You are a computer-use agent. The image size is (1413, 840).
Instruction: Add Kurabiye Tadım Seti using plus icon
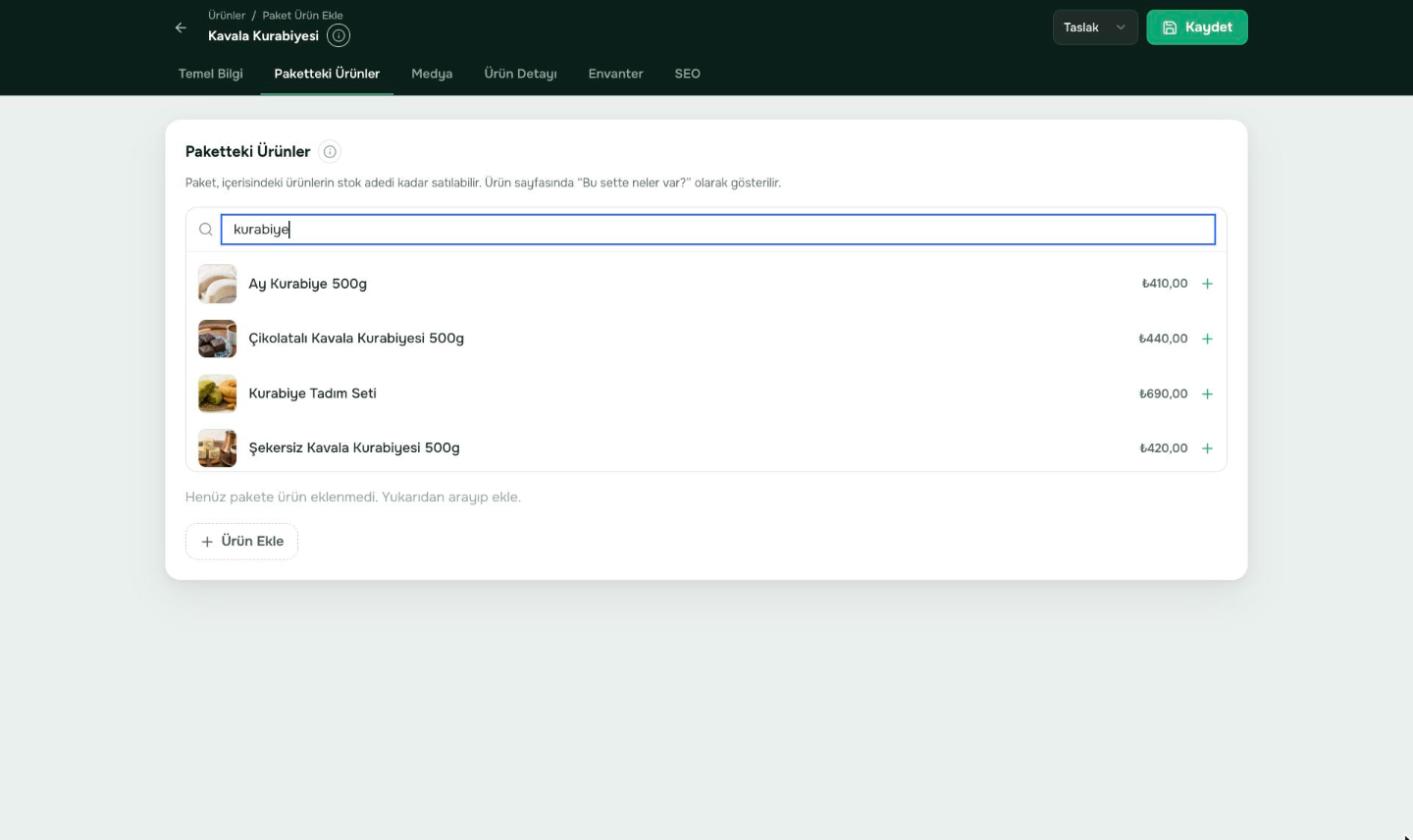click(1207, 394)
